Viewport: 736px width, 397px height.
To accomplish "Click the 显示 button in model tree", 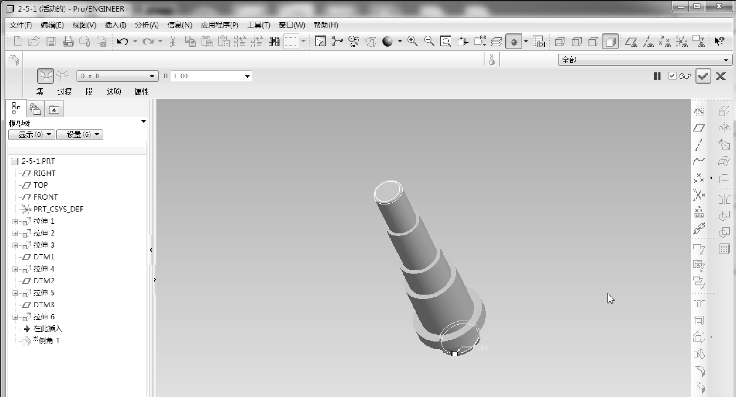I will (31, 135).
